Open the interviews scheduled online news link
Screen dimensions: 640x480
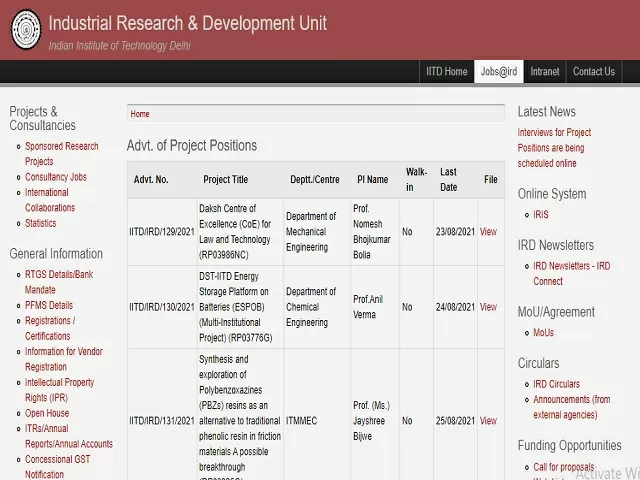(554, 148)
